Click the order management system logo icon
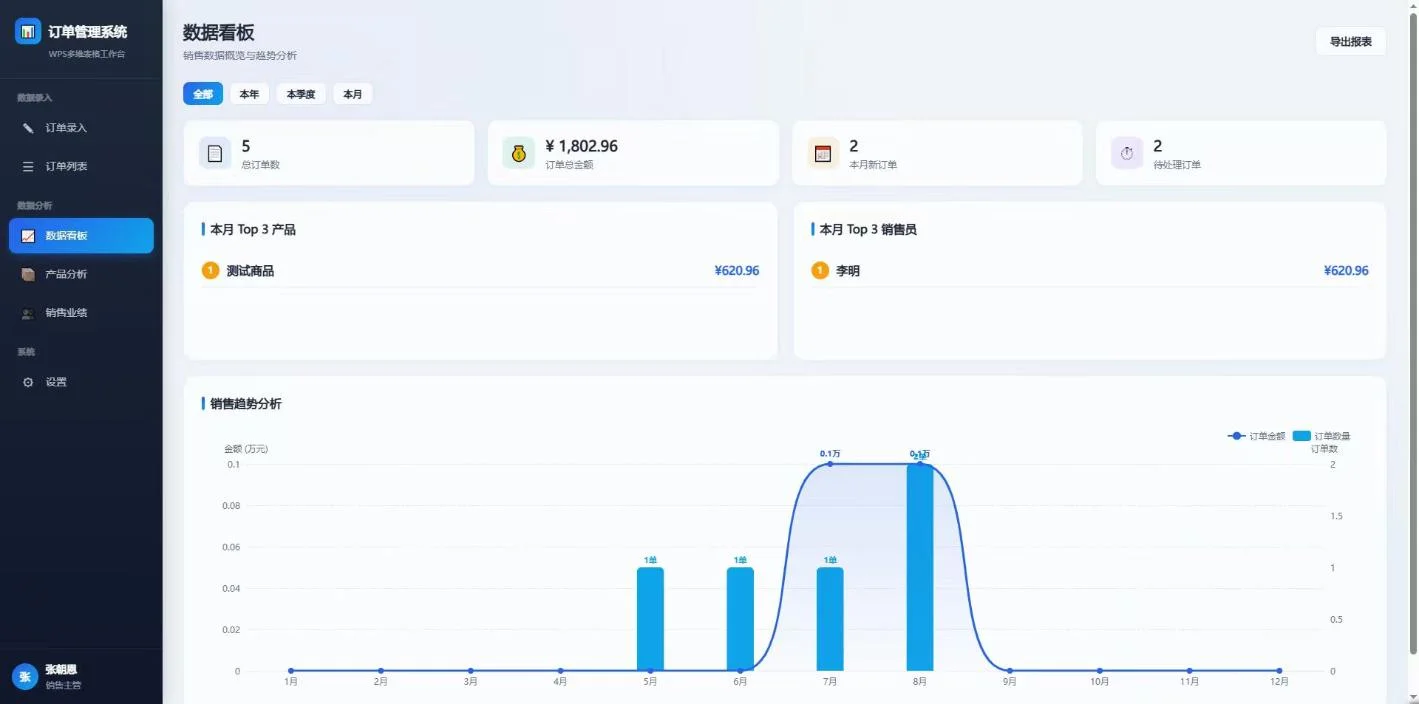Image resolution: width=1419 pixels, height=704 pixels. click(x=28, y=31)
